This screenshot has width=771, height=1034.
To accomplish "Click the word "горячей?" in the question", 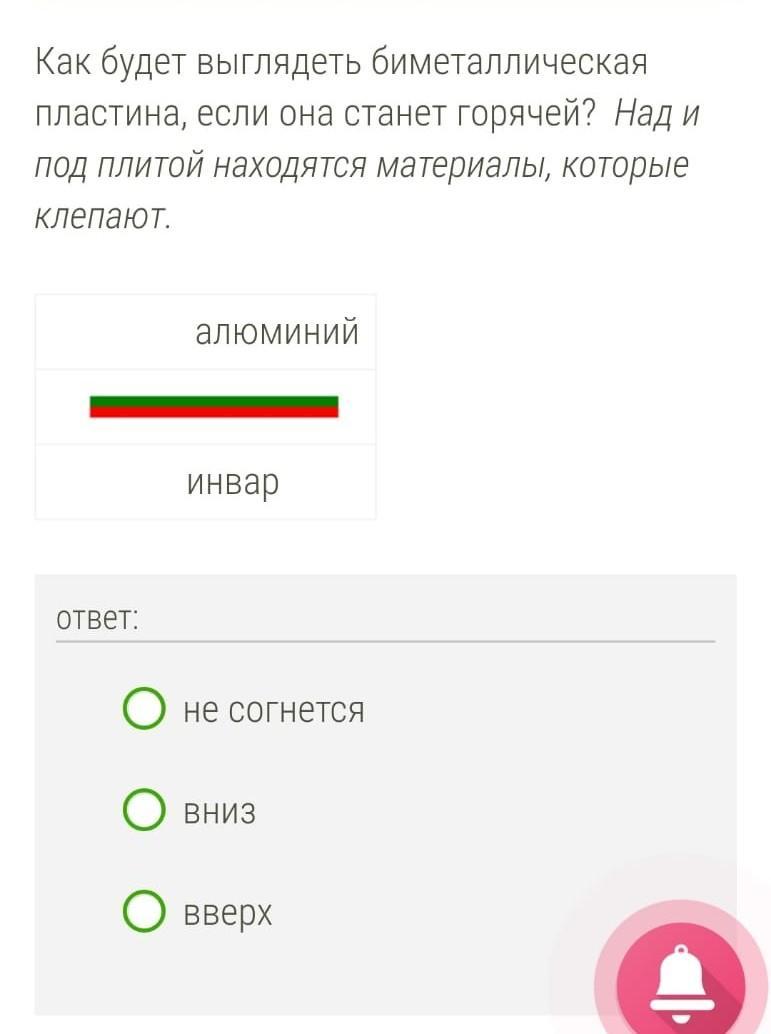I will point(526,115).
